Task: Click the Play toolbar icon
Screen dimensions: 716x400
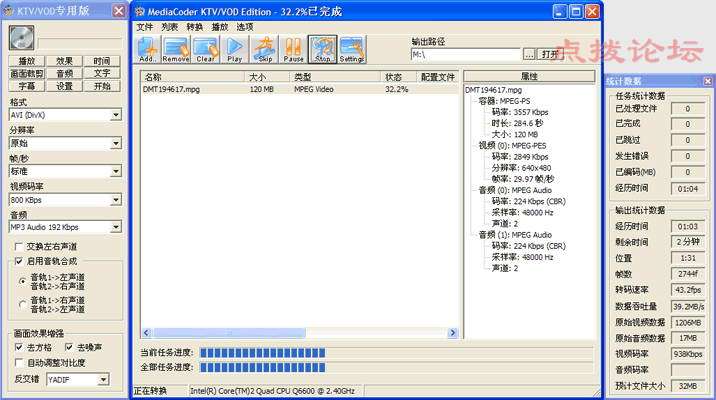Action: point(235,49)
